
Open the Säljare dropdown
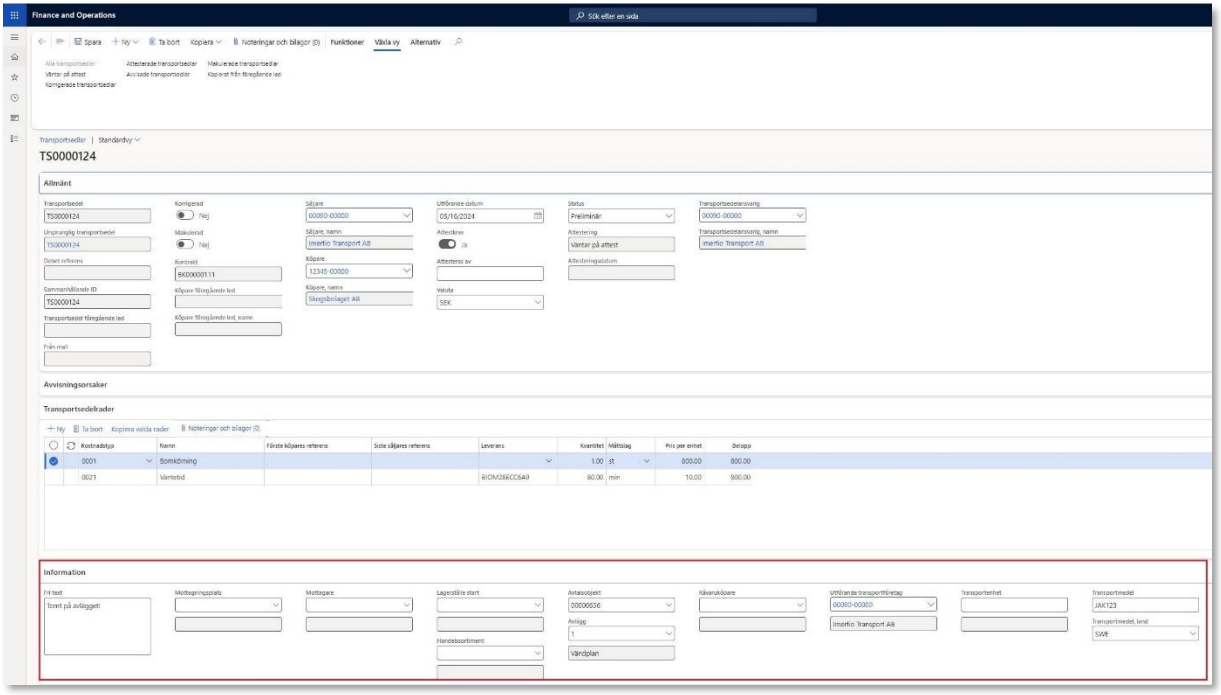pos(405,215)
